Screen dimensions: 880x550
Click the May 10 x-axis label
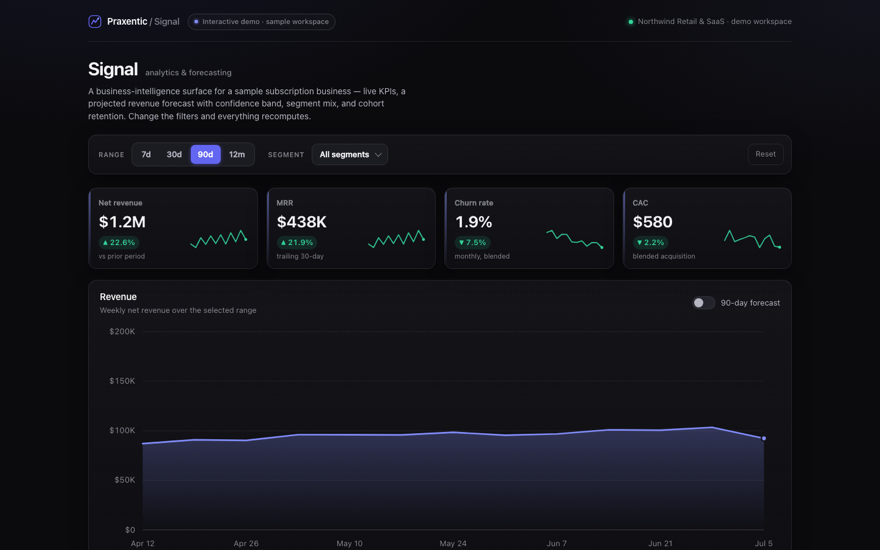coord(349,543)
